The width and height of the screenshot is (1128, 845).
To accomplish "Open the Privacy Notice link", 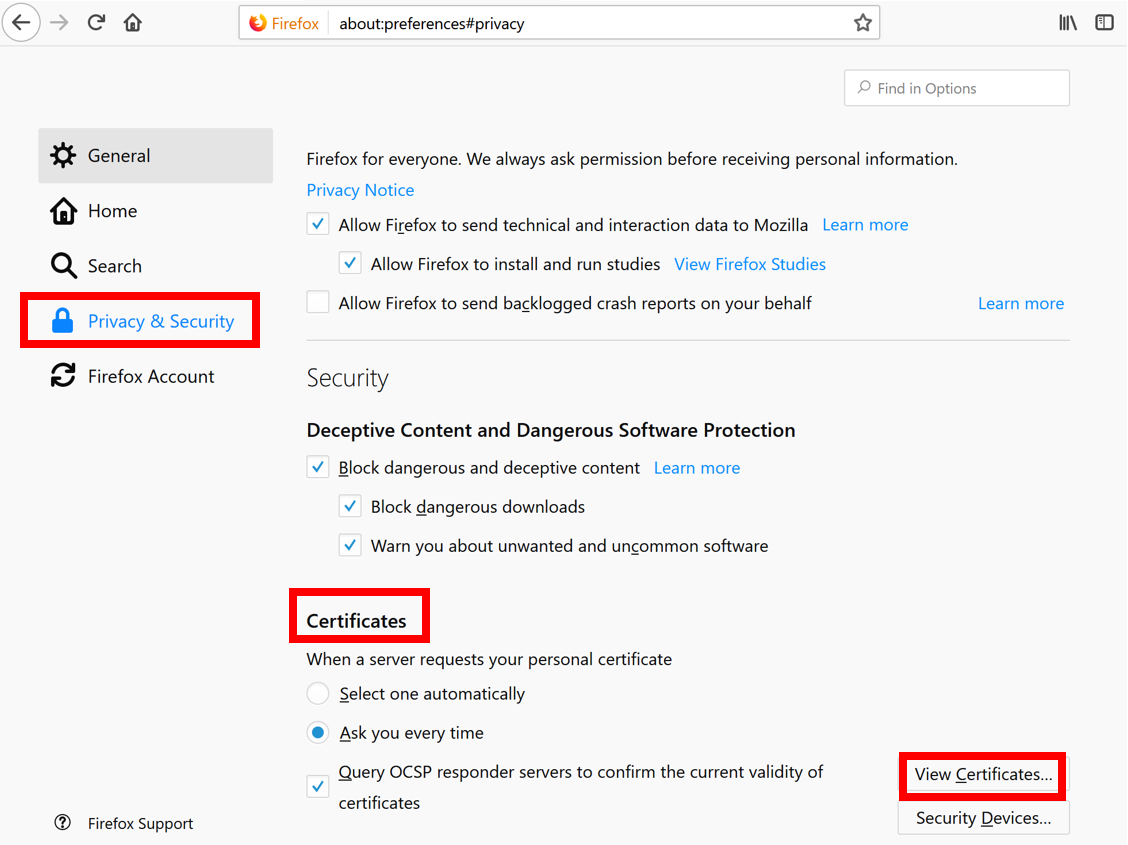I will [360, 190].
